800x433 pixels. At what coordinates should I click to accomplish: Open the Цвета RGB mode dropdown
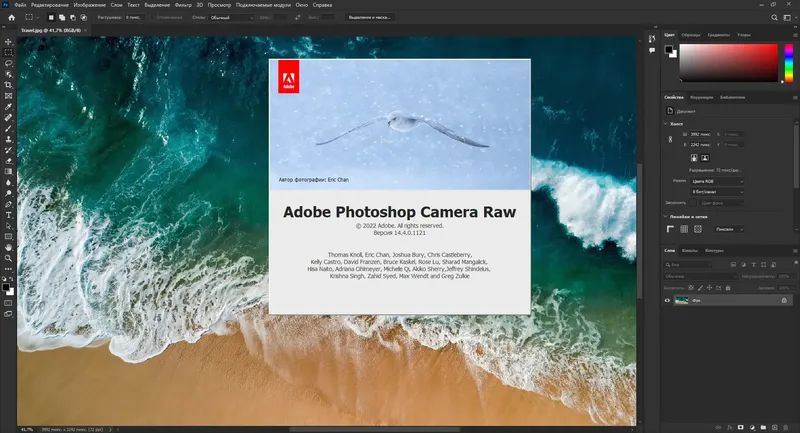pos(717,181)
